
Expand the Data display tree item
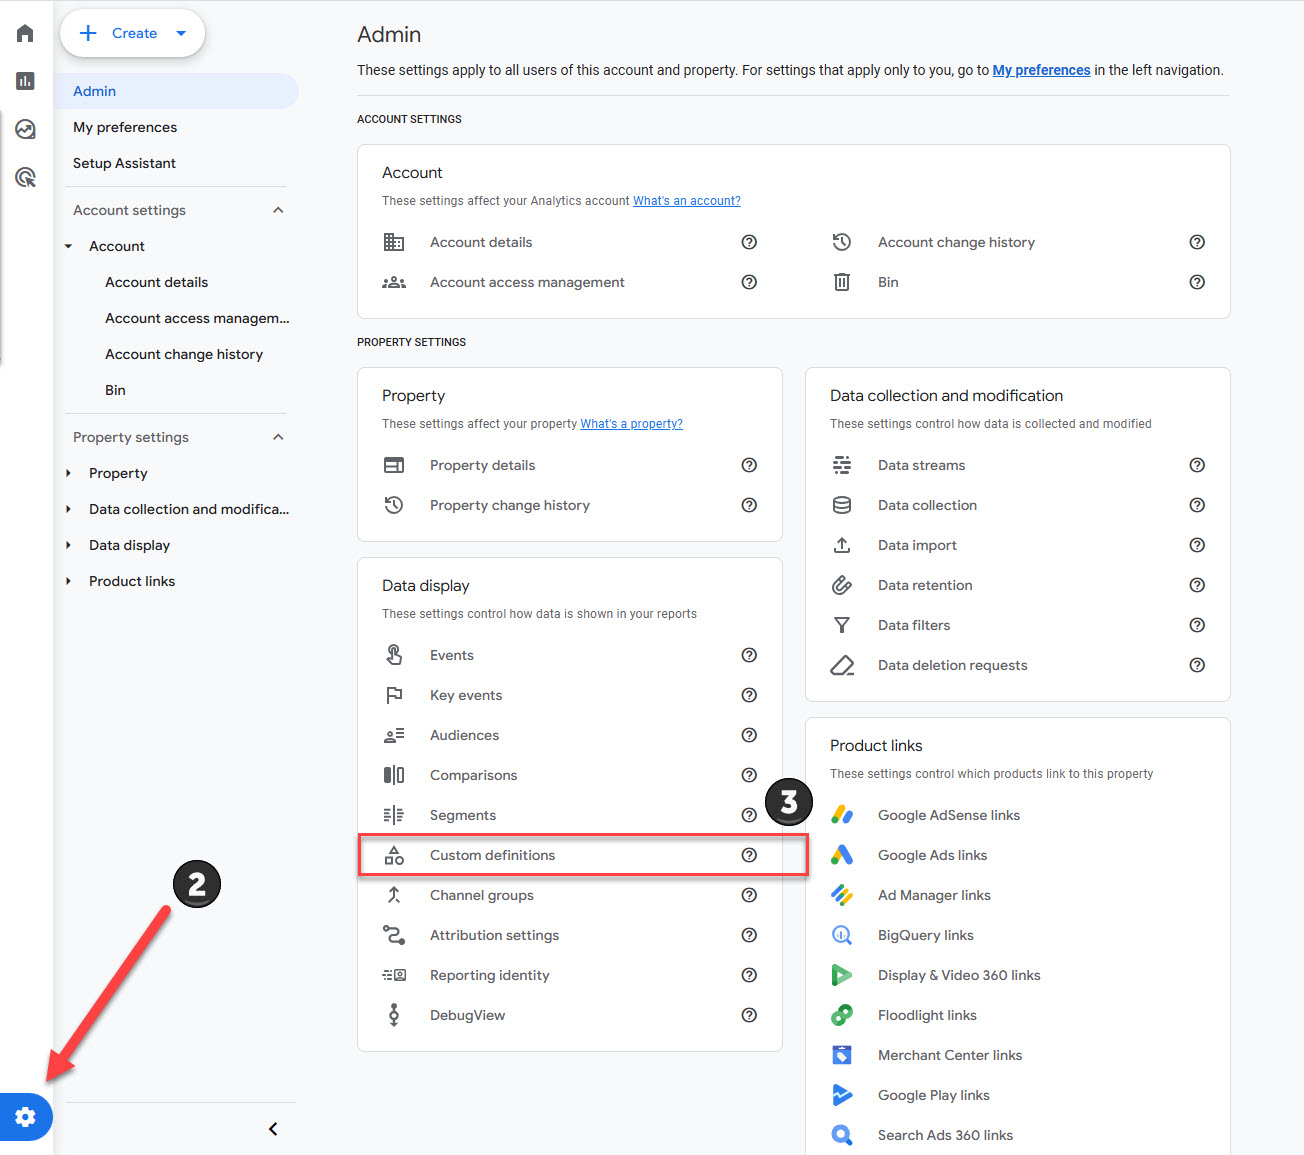68,545
